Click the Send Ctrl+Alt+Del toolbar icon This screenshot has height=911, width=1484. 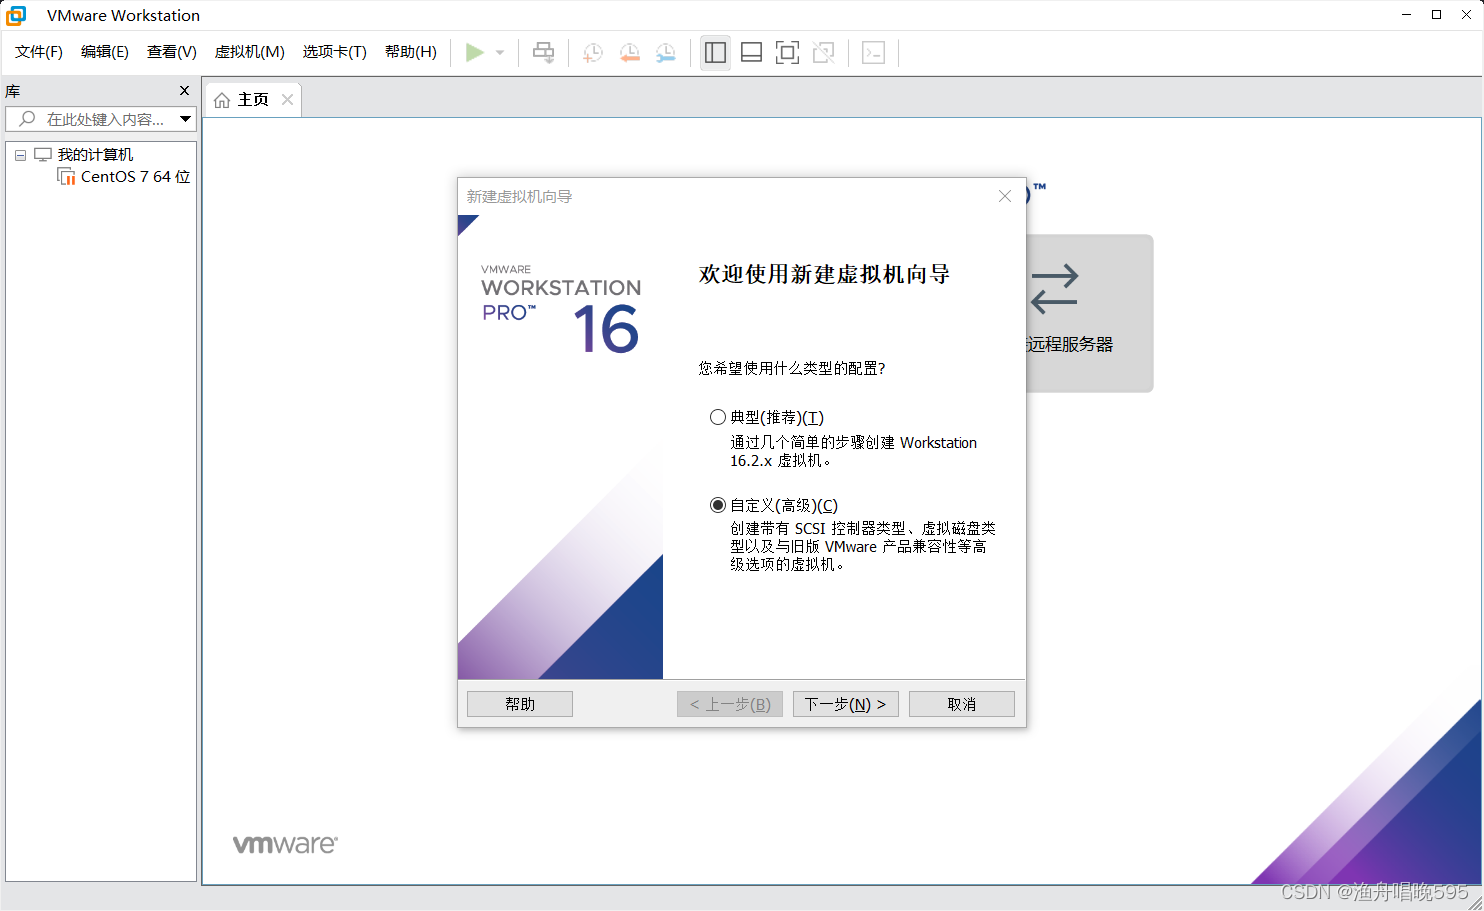tap(543, 53)
